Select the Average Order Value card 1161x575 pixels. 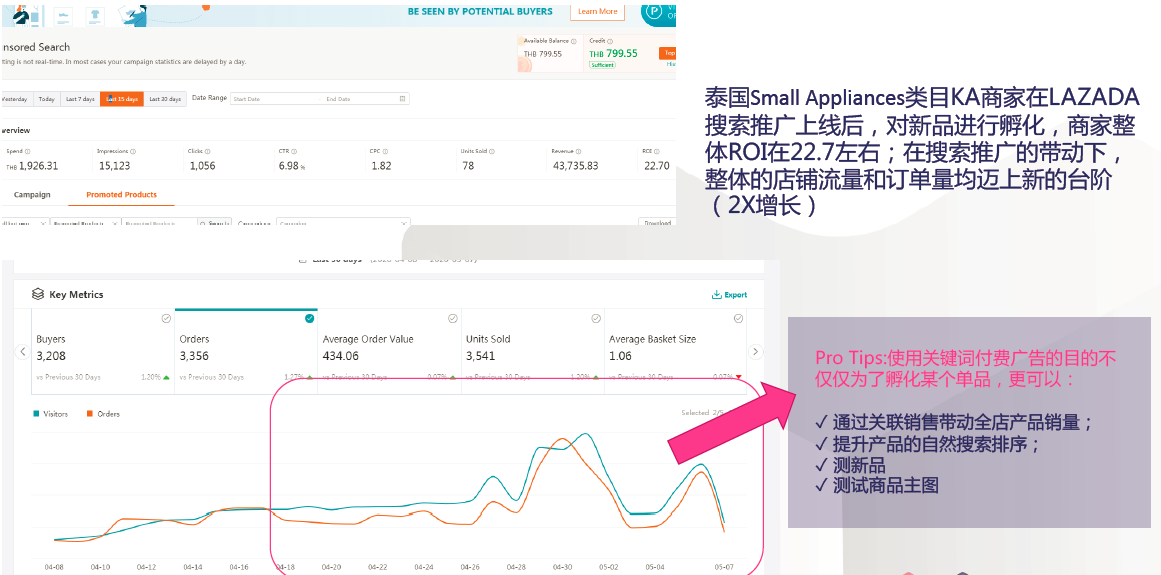point(389,352)
